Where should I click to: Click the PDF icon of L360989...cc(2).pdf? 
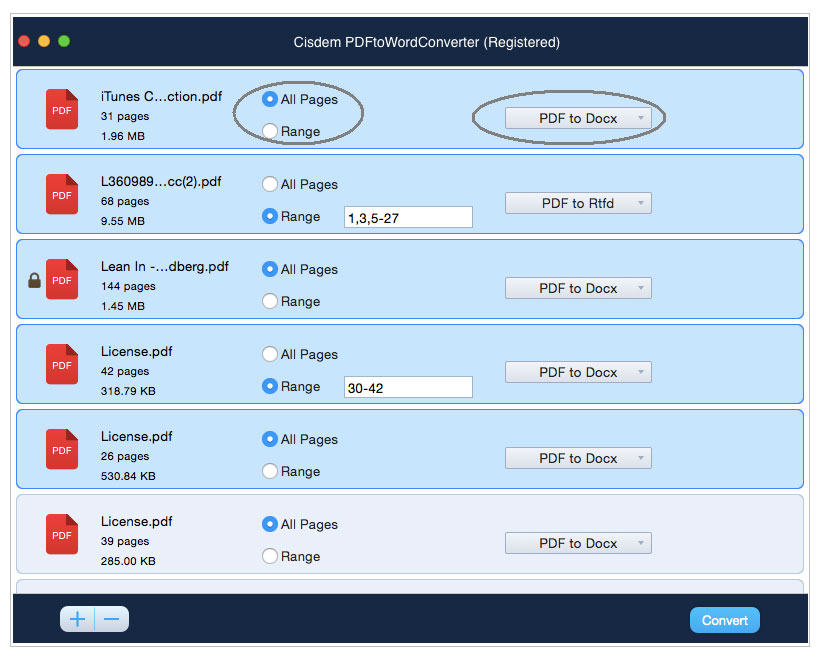[x=62, y=194]
